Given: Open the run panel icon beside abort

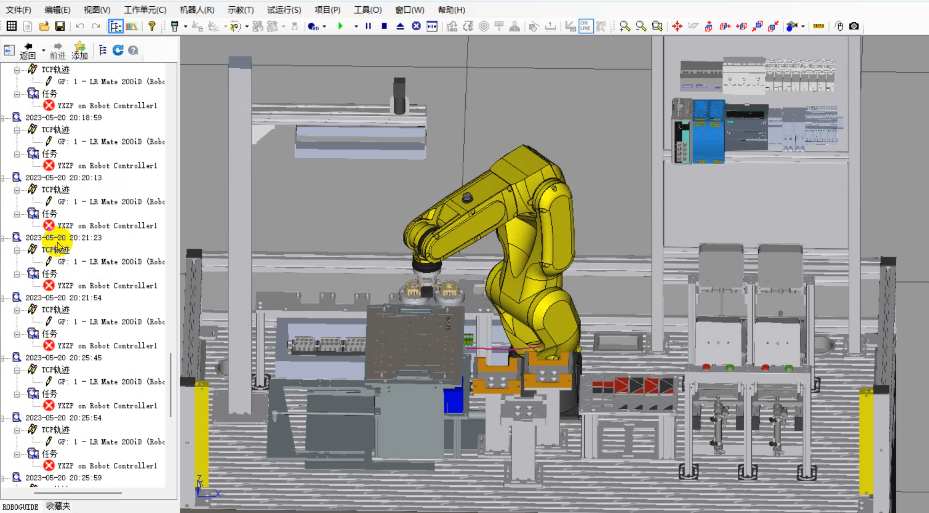Looking at the screenshot, I should (x=433, y=26).
